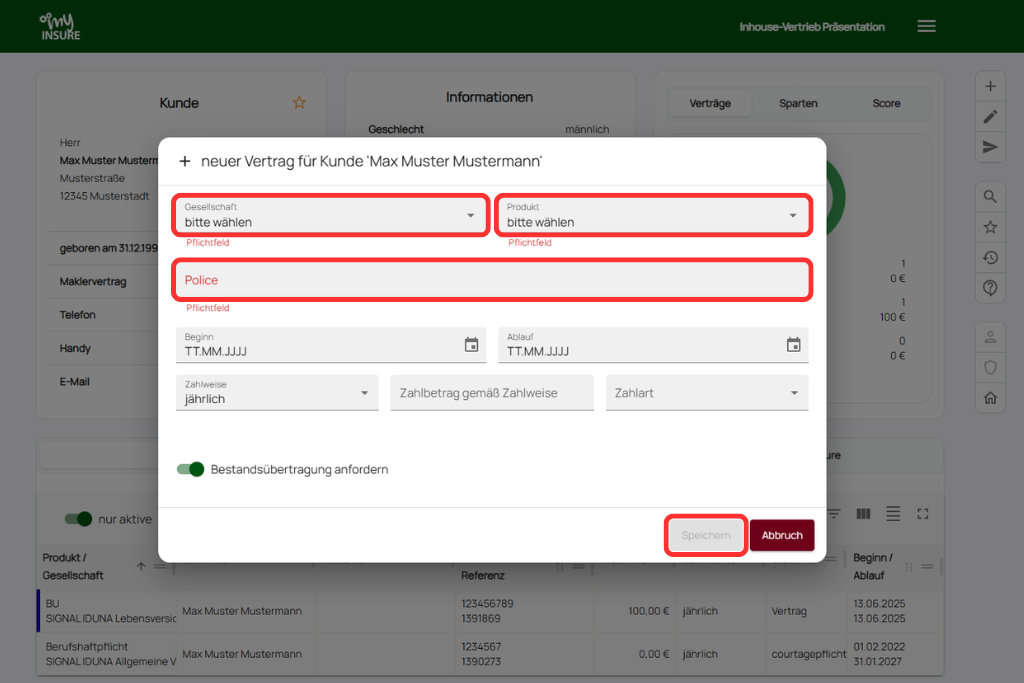Click the pencil edit icon in sidebar

click(x=990, y=117)
